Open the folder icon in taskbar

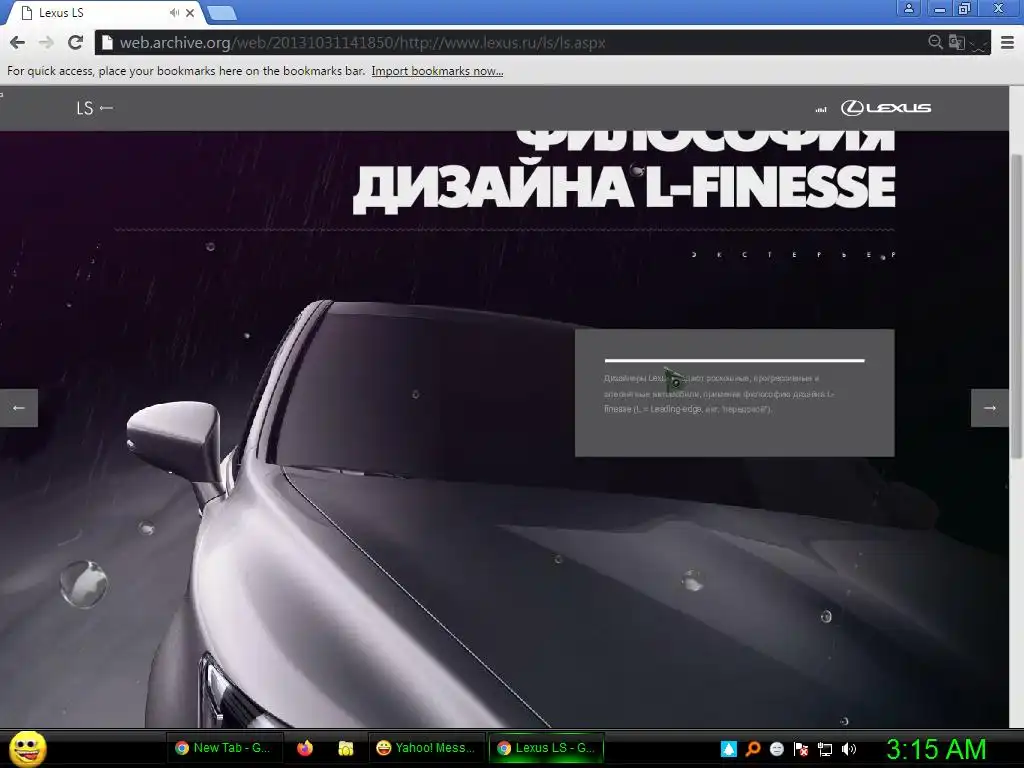[x=345, y=748]
